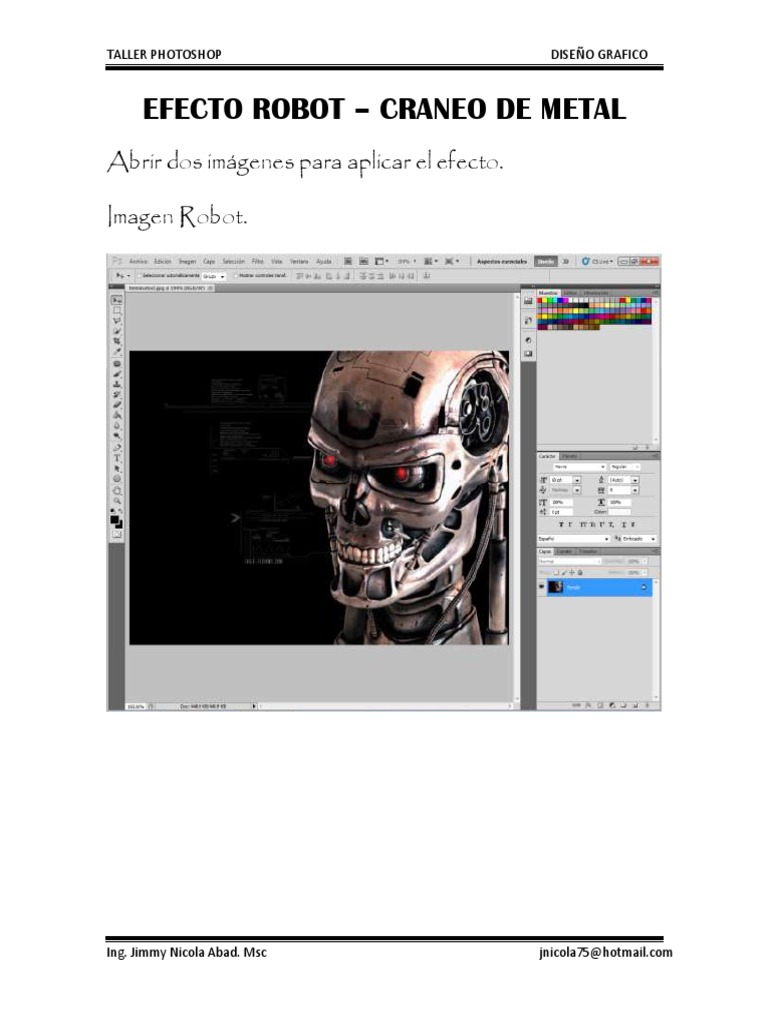Click the delete layer trash icon

(647, 705)
